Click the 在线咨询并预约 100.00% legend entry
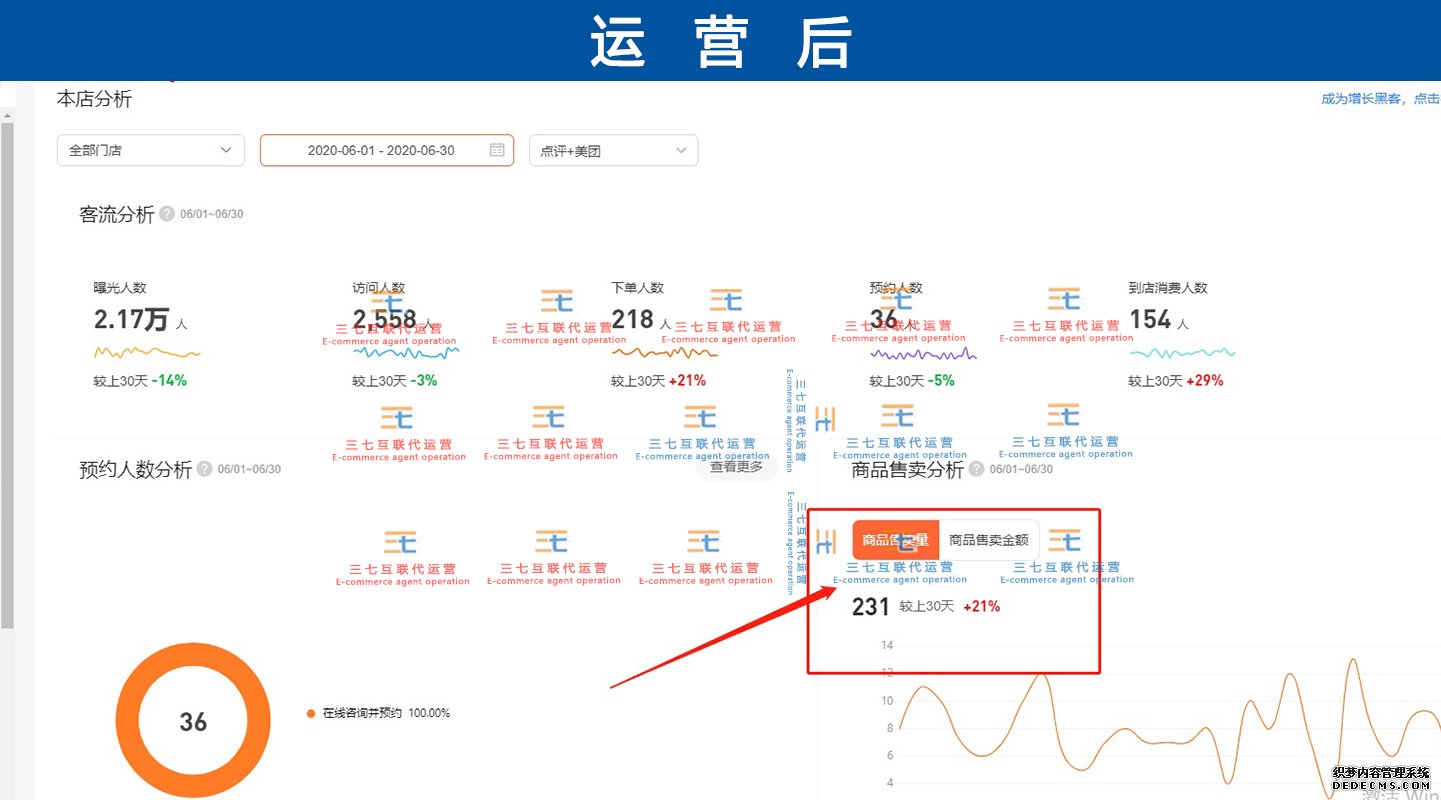 pyautogui.click(x=379, y=713)
